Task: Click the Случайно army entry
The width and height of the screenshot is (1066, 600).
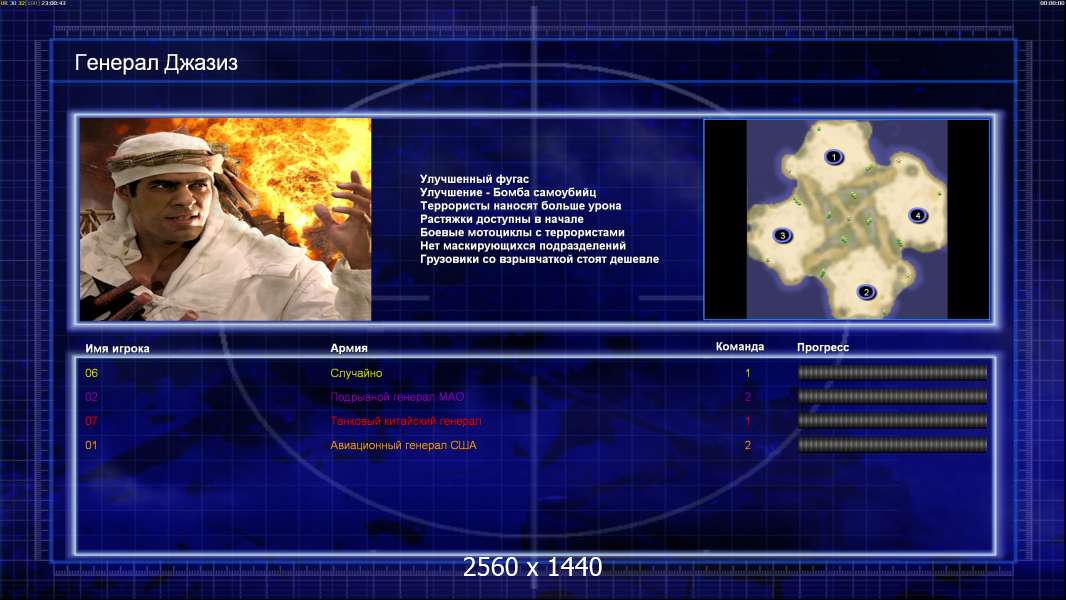Action: coord(356,373)
